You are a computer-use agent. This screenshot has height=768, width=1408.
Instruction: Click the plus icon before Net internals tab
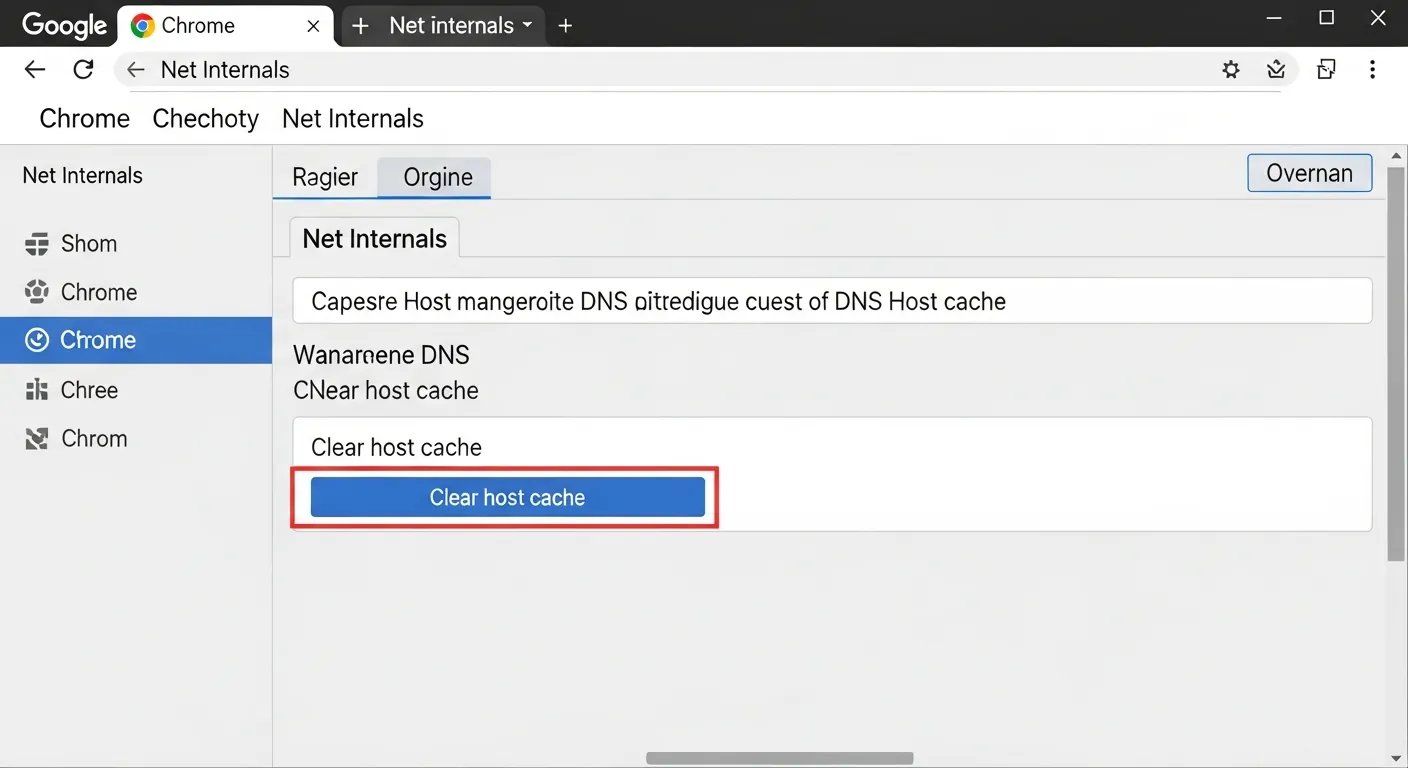pyautogui.click(x=361, y=26)
